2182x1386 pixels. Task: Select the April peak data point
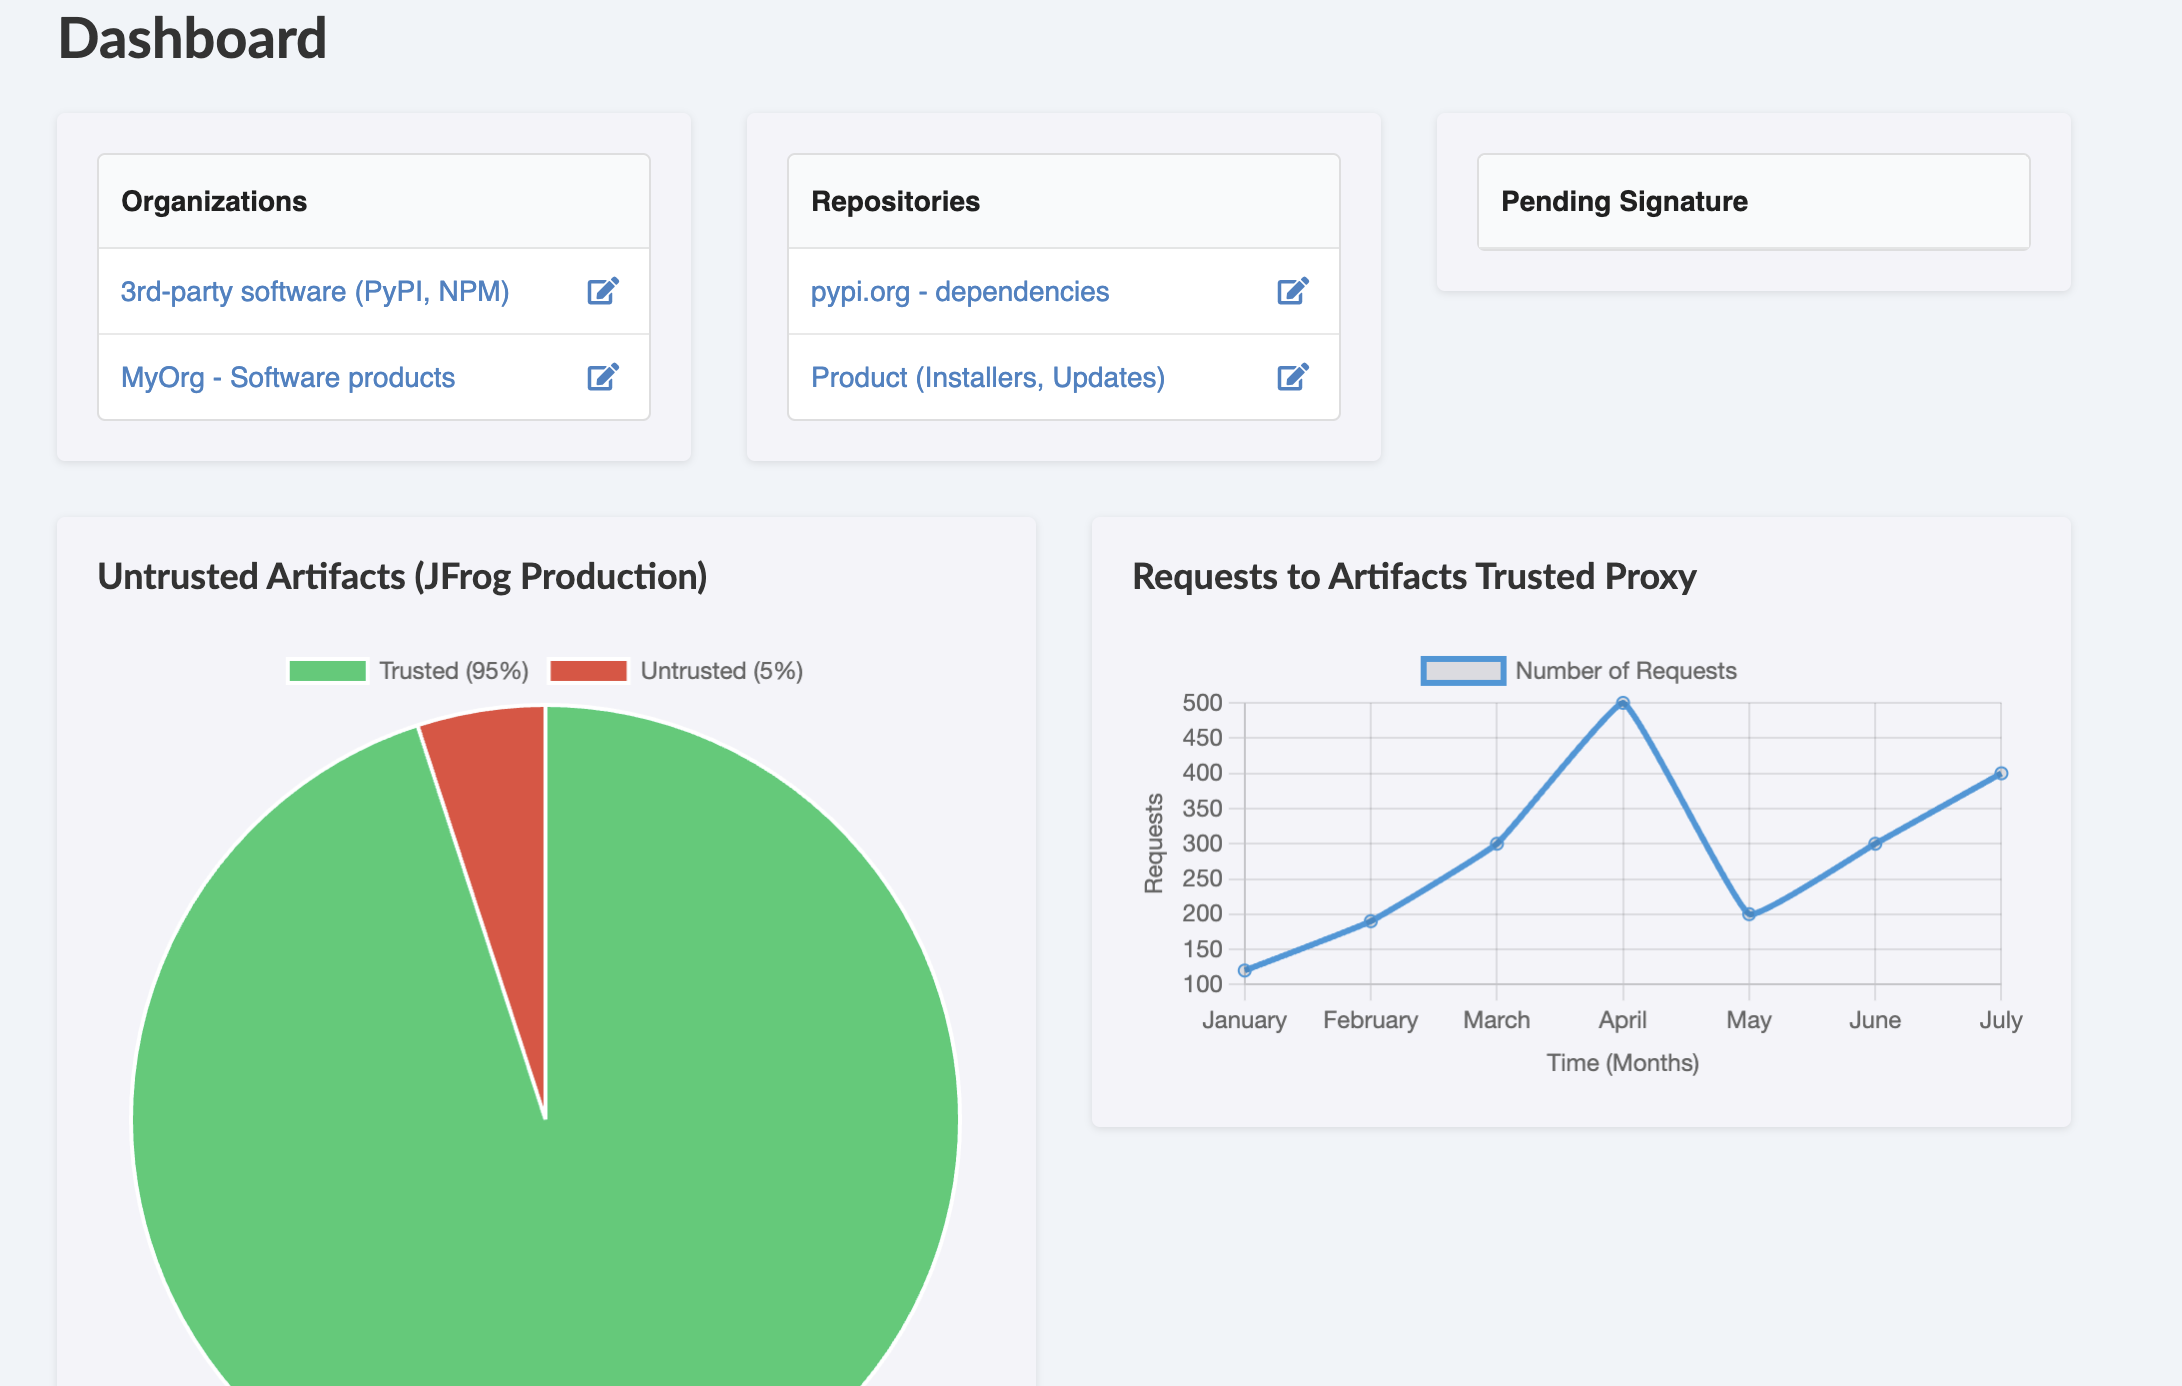(x=1623, y=703)
